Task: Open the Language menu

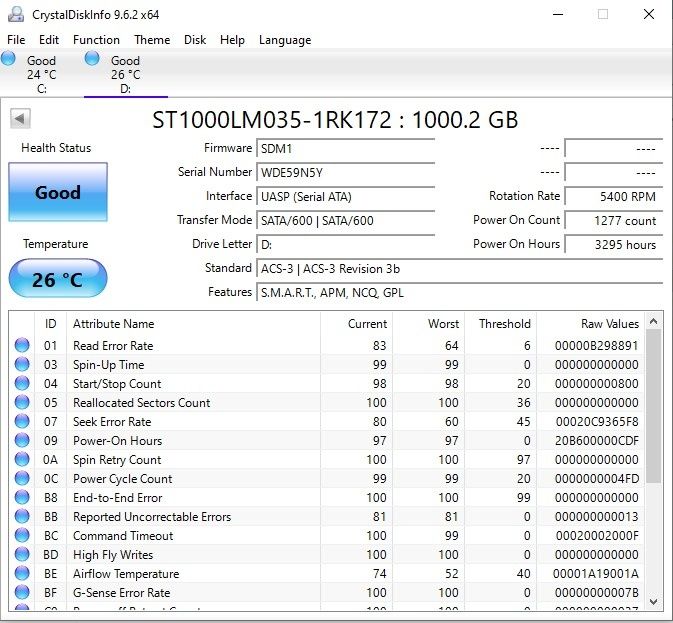Action: [x=285, y=40]
